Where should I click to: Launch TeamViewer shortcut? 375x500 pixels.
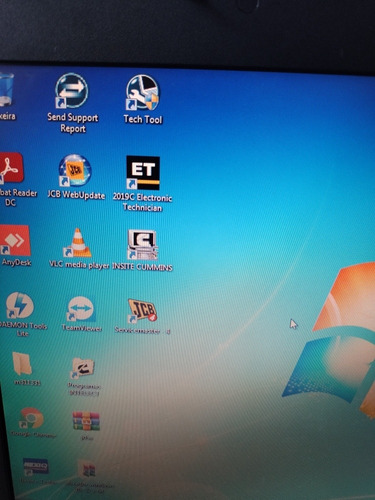point(81,309)
